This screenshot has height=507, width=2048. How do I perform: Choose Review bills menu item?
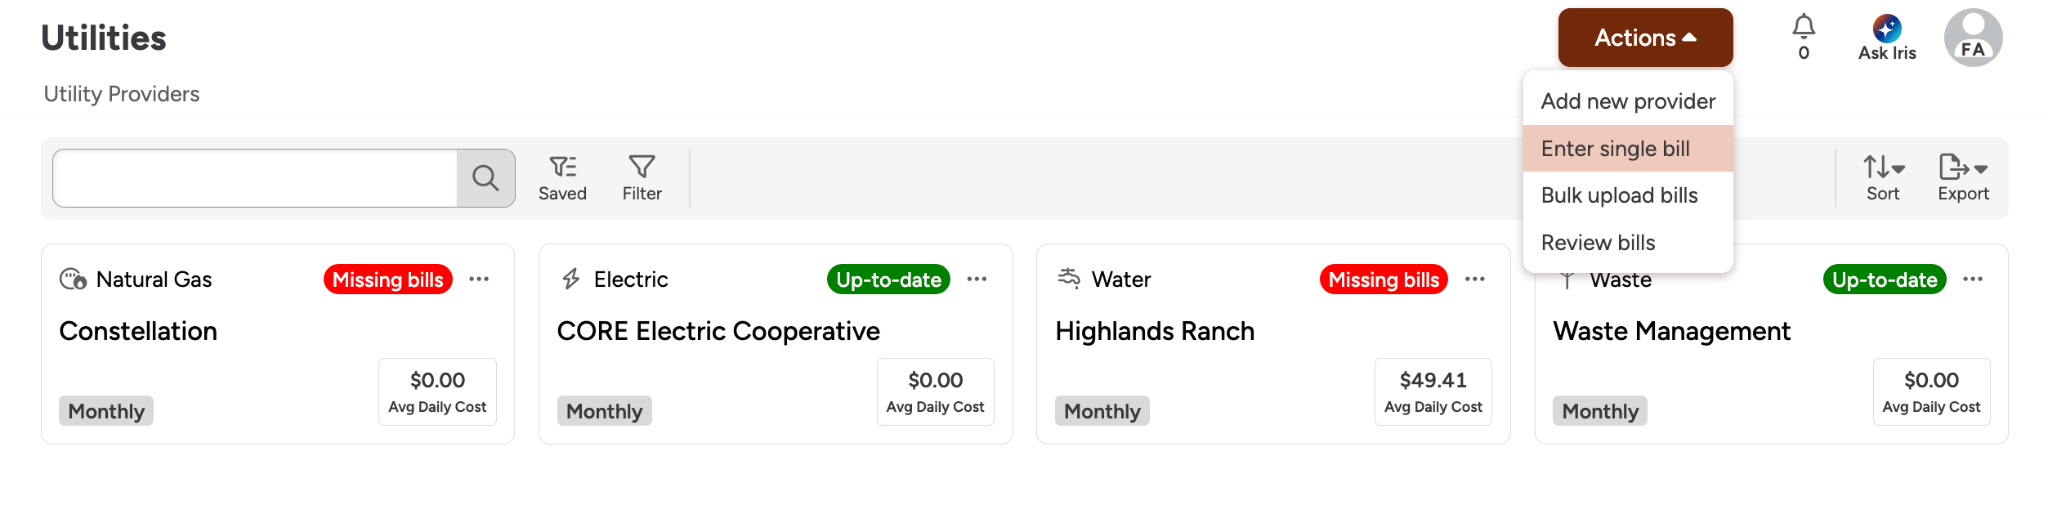point(1598,242)
